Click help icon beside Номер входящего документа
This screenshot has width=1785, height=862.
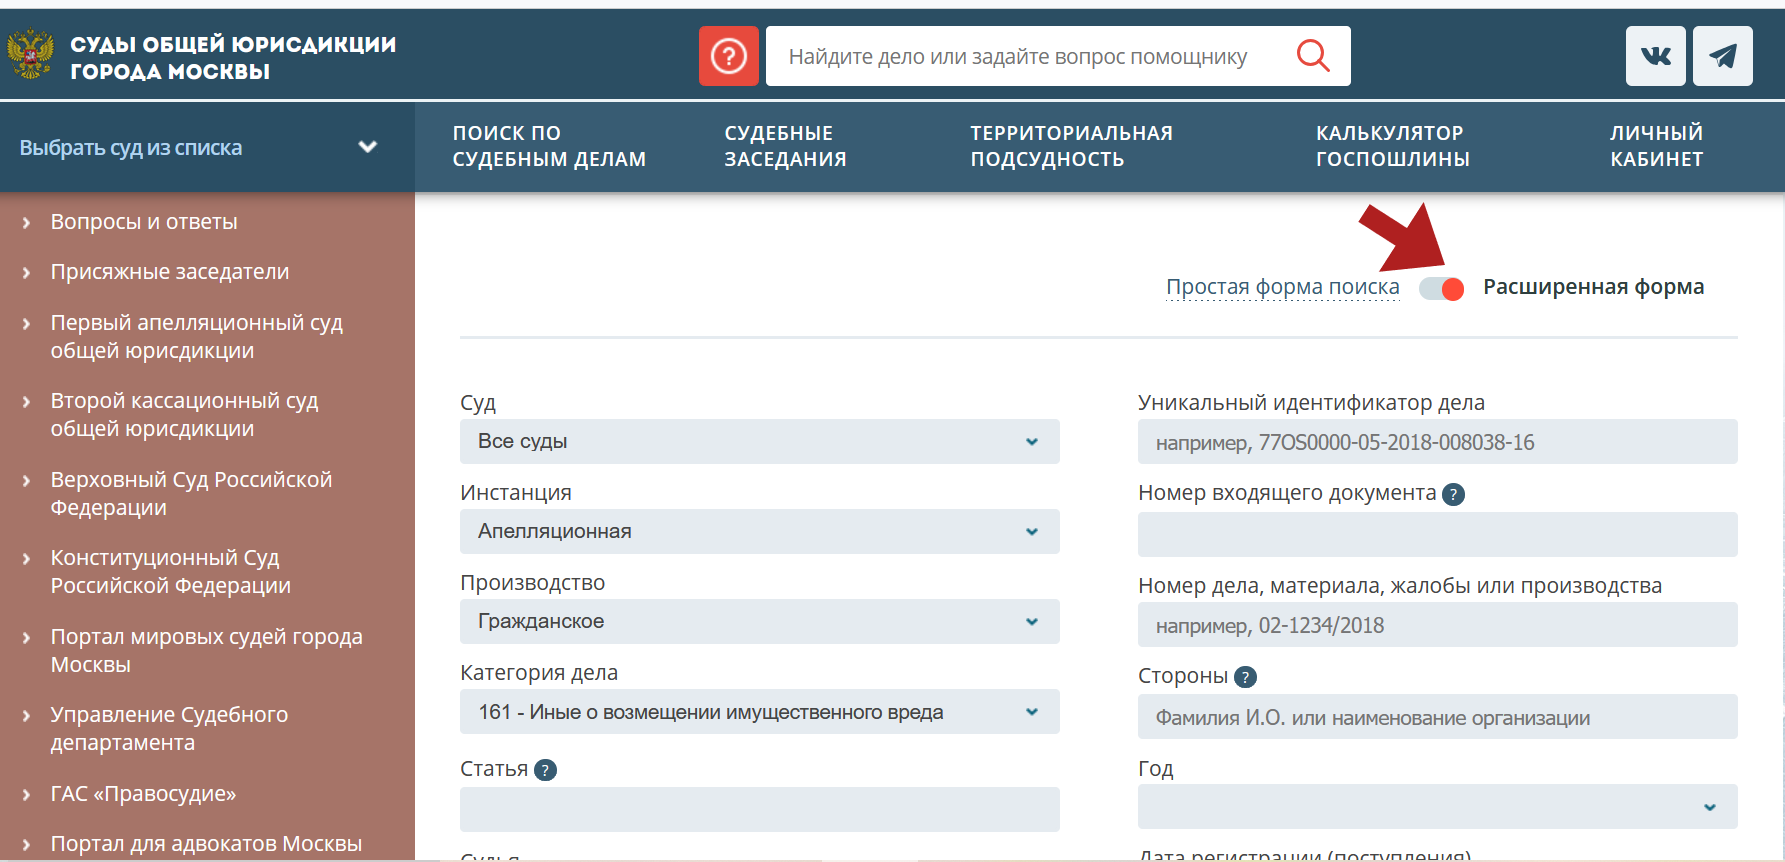click(x=1454, y=494)
